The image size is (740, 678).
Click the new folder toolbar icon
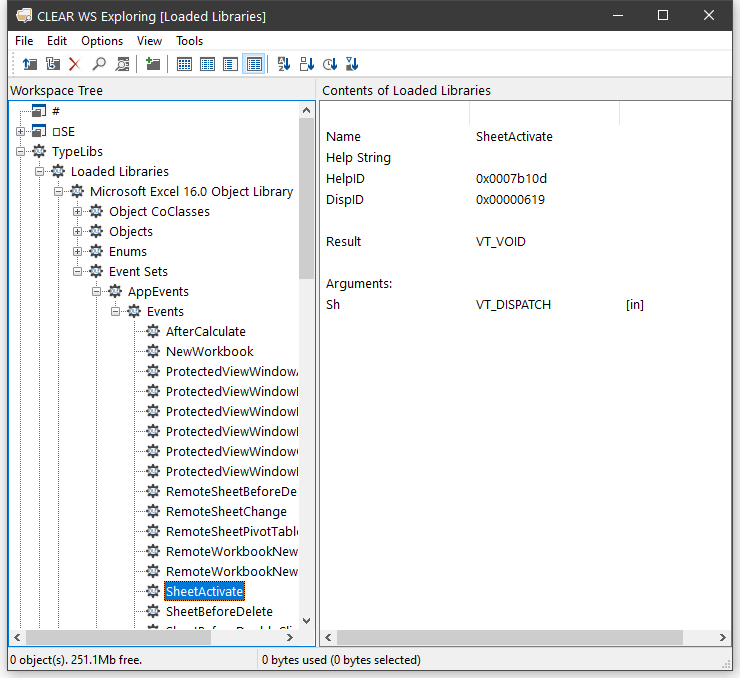tap(153, 64)
